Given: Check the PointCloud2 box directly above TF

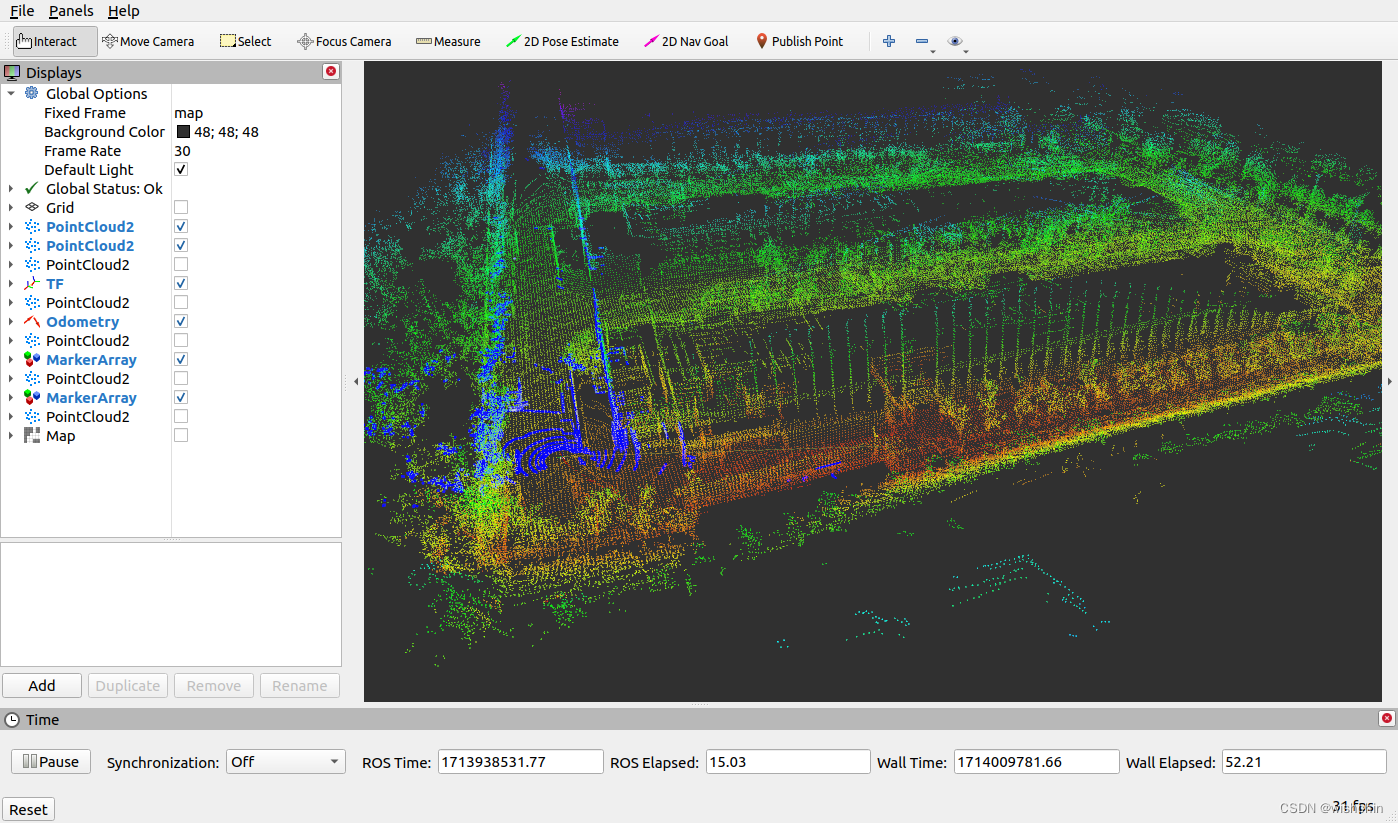Looking at the screenshot, I should coord(181,264).
